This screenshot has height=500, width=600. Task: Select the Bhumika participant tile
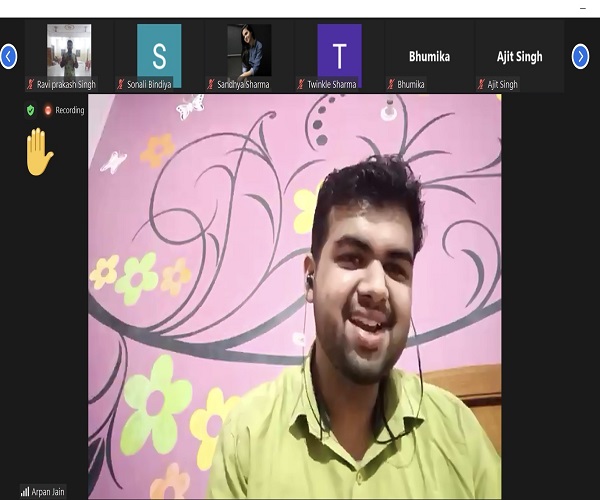coord(429,56)
